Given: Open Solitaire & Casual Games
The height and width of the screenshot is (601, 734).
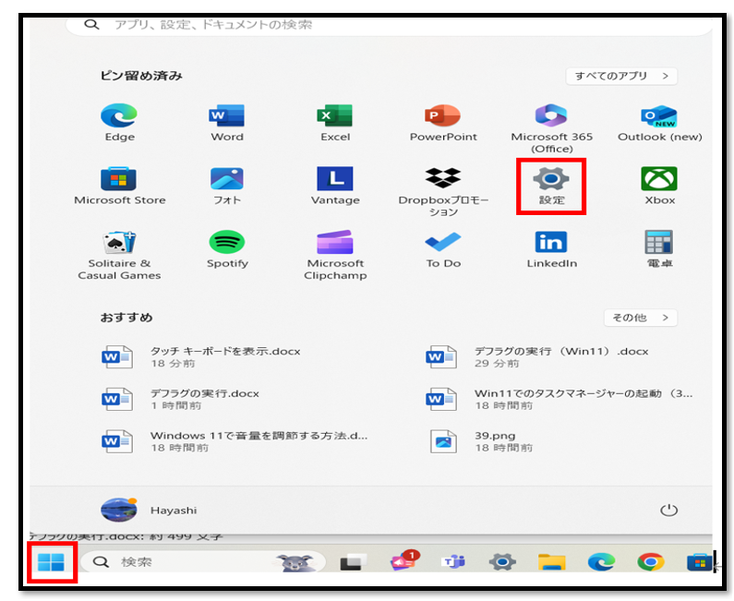Looking at the screenshot, I should point(119,255).
